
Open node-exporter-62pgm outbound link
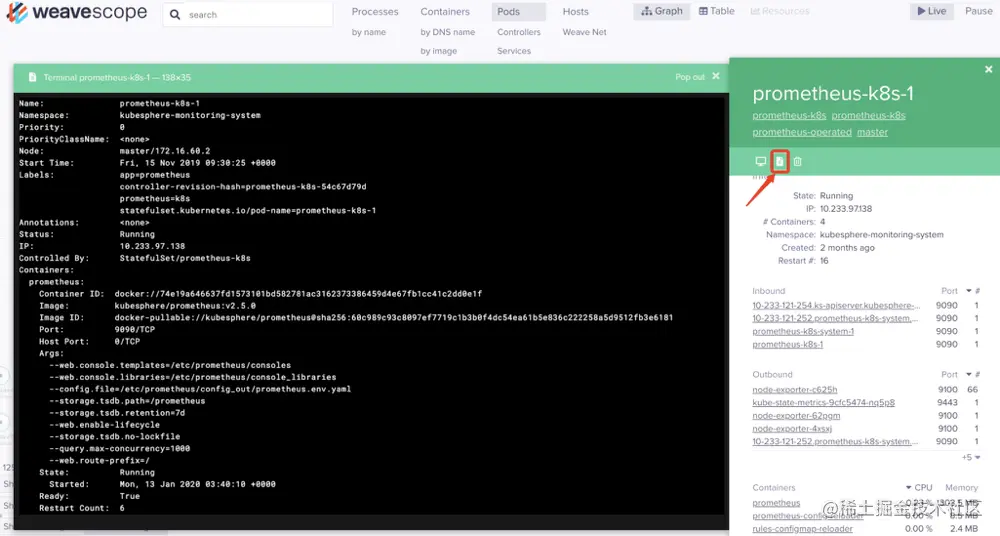(796, 415)
